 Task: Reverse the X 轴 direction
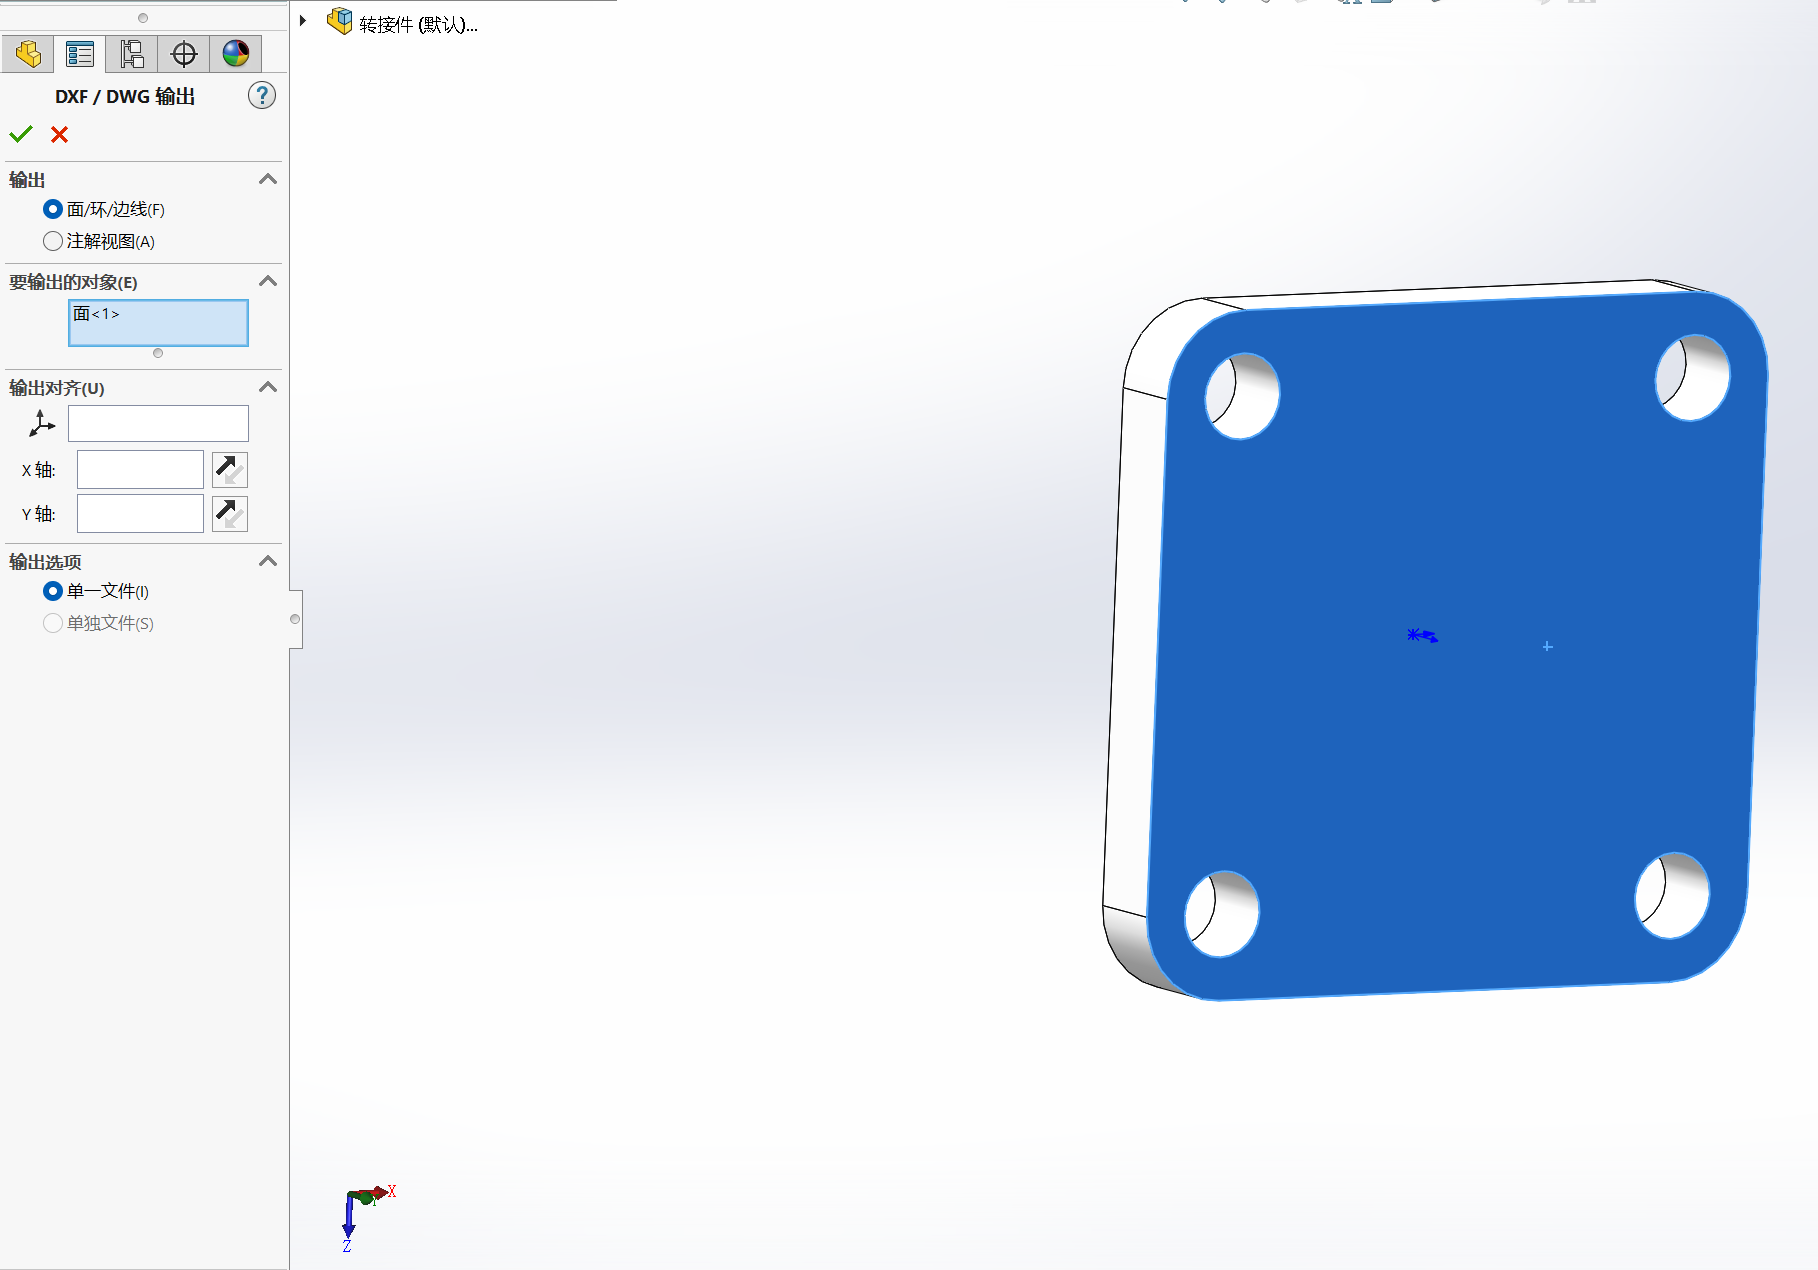pyautogui.click(x=230, y=469)
